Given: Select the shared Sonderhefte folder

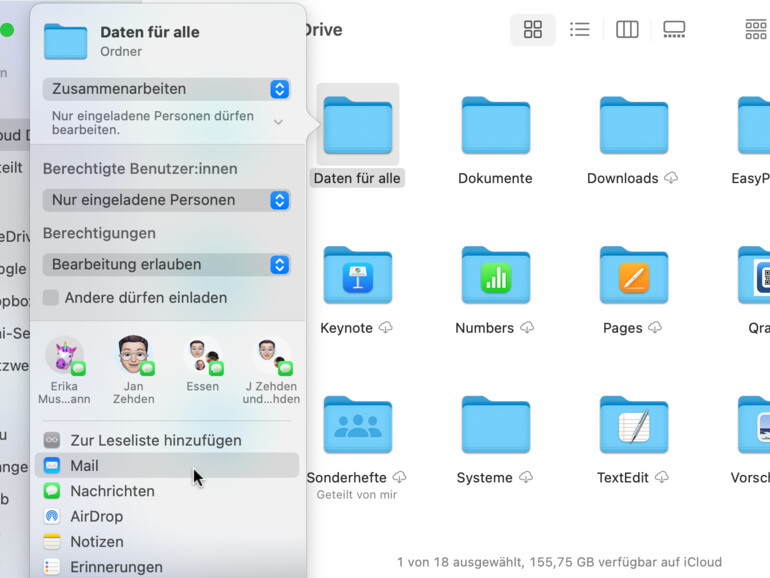Looking at the screenshot, I should [358, 425].
